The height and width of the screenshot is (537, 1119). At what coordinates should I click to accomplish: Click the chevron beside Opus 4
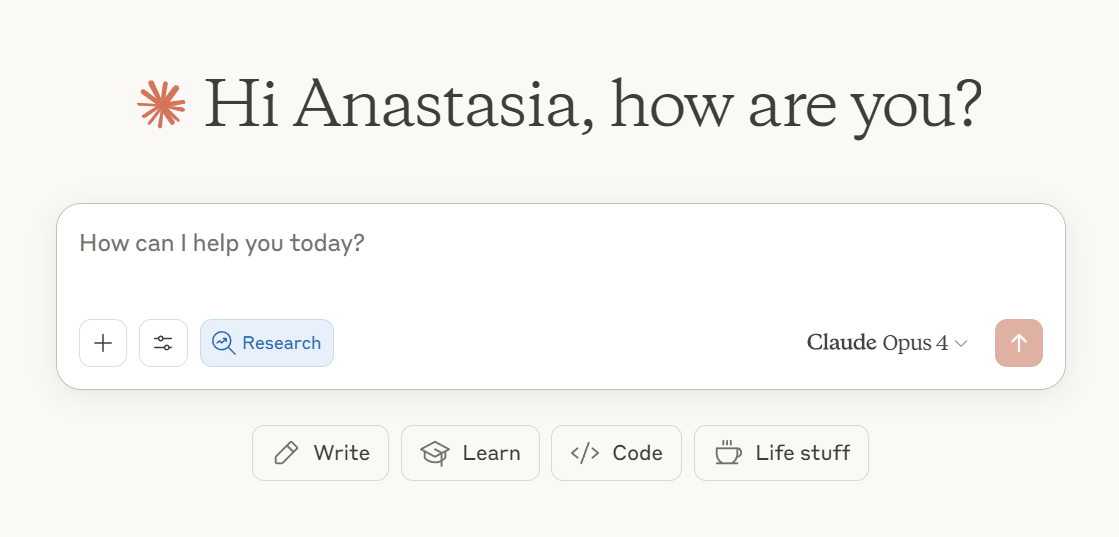961,343
